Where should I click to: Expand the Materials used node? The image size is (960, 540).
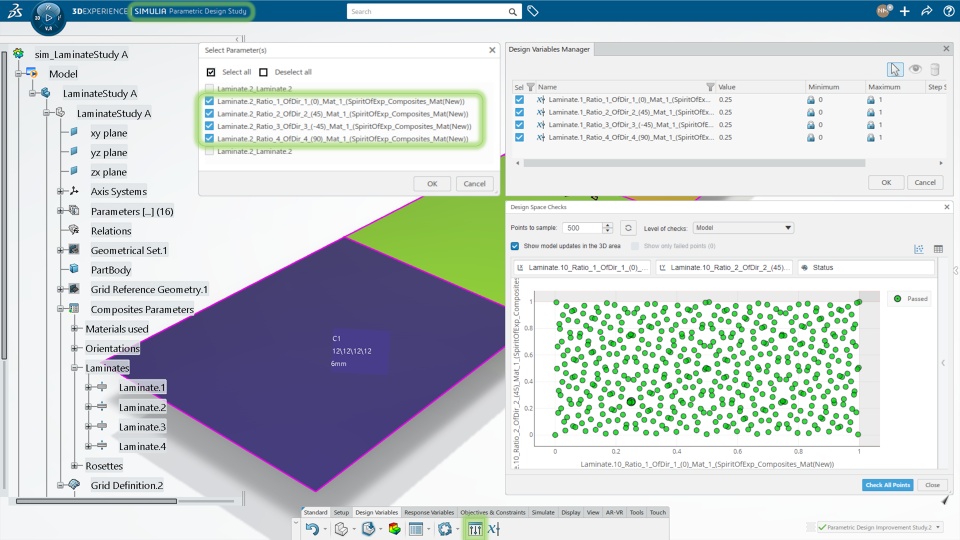click(74, 329)
